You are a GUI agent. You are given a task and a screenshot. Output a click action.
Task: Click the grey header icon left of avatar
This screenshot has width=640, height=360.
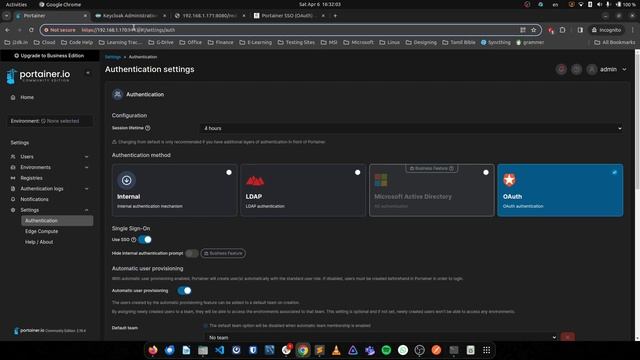tap(576, 69)
